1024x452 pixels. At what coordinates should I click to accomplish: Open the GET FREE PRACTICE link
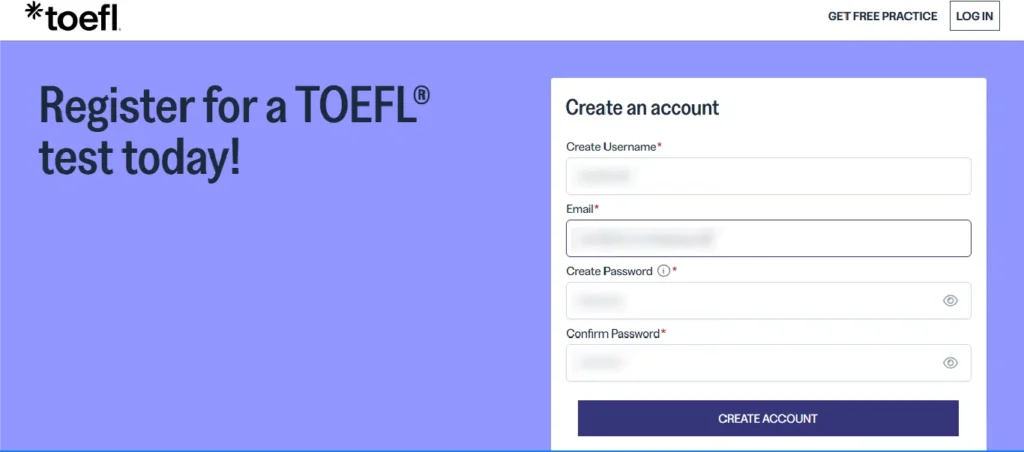882,16
